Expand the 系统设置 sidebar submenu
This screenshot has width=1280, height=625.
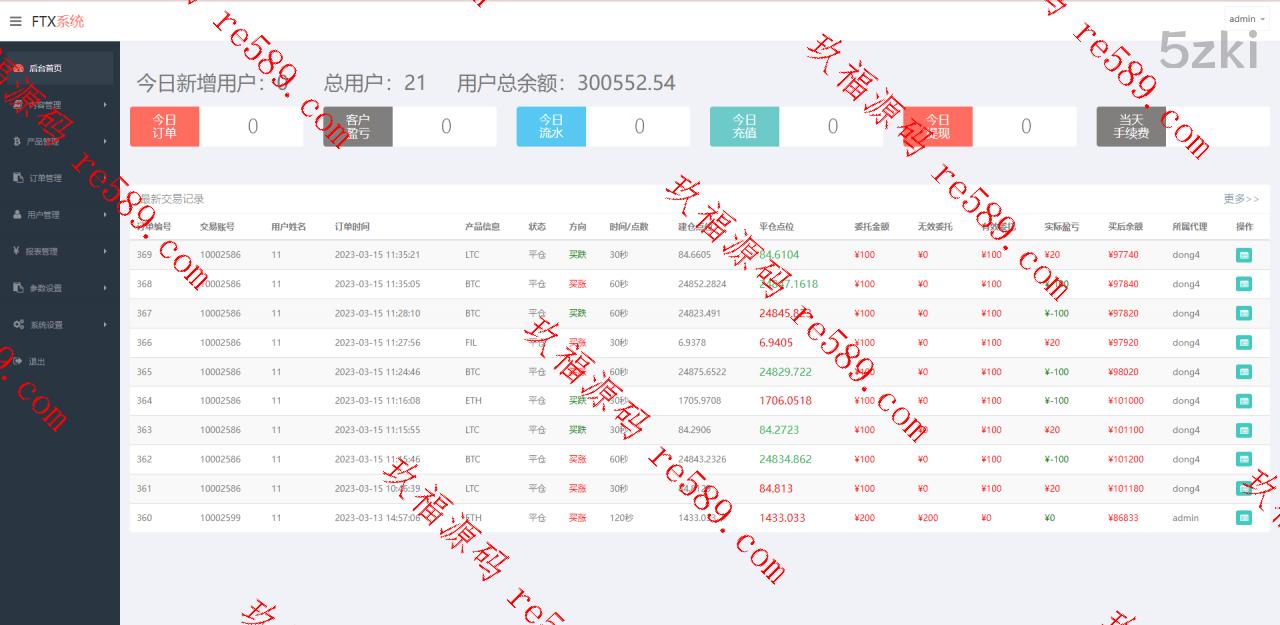tap(105, 324)
